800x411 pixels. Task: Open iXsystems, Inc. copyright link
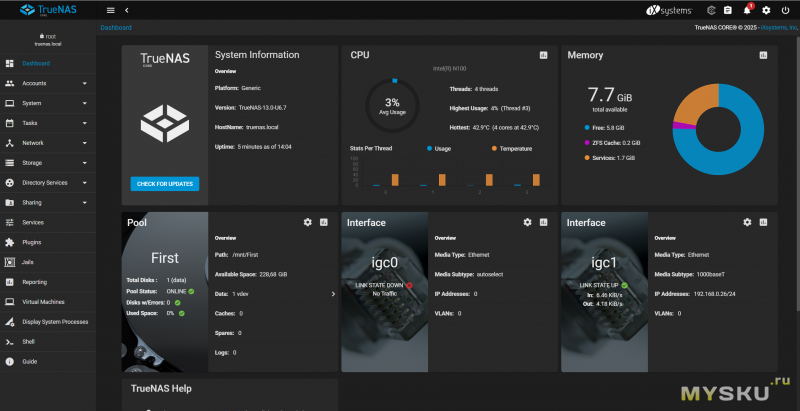coord(779,28)
